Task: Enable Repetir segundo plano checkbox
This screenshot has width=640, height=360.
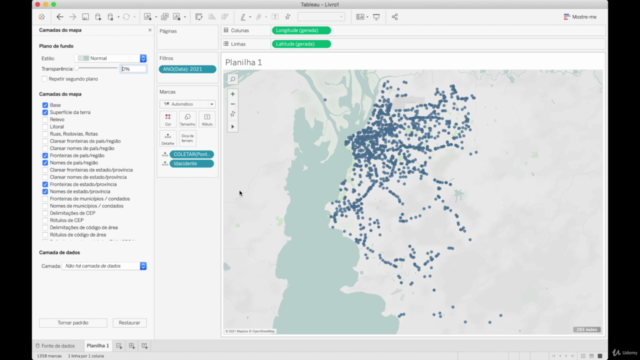Action: (44, 79)
